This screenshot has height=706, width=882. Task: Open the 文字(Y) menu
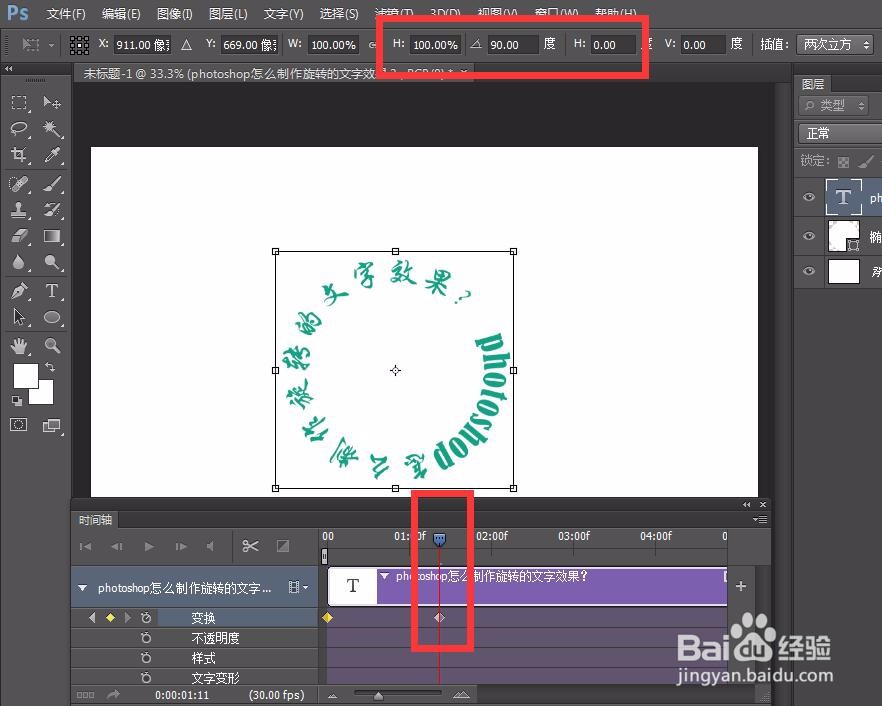(284, 14)
